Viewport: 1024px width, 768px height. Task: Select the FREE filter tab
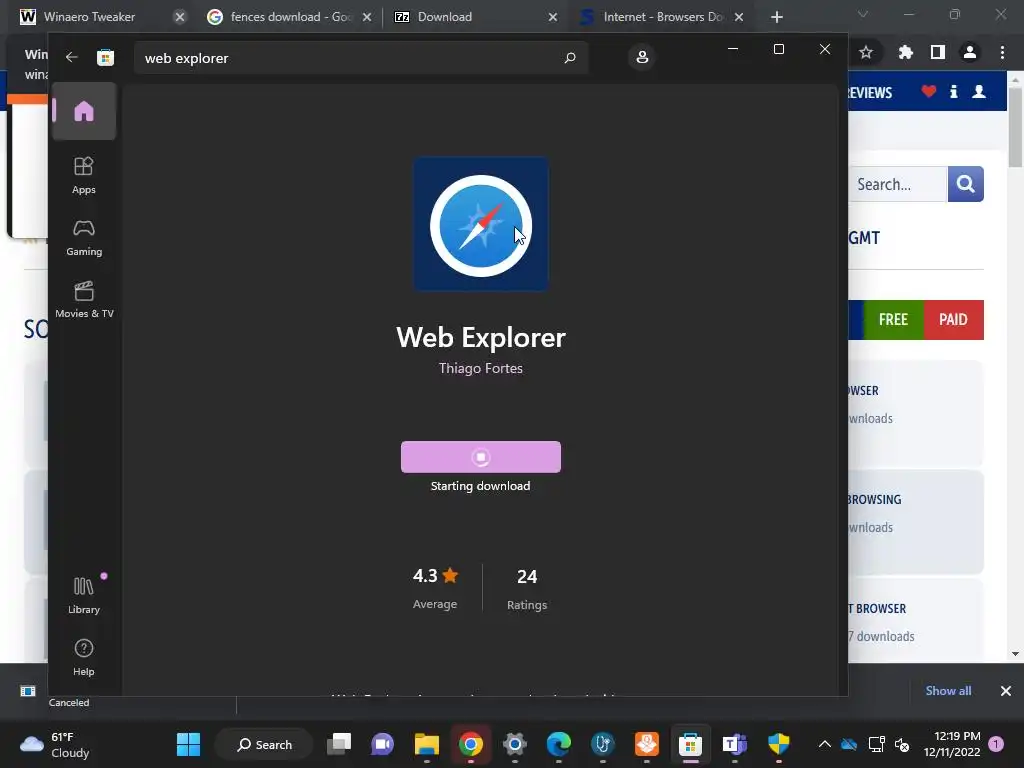(x=893, y=320)
